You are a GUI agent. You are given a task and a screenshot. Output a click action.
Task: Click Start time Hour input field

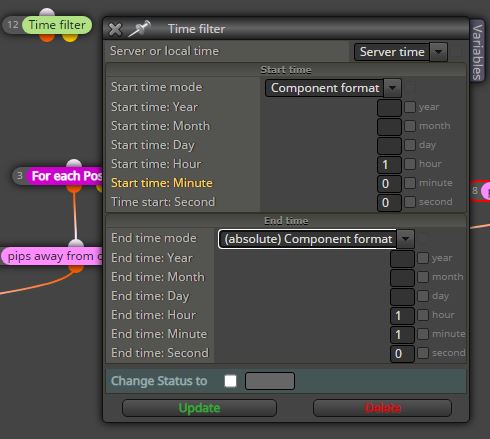[x=389, y=165]
